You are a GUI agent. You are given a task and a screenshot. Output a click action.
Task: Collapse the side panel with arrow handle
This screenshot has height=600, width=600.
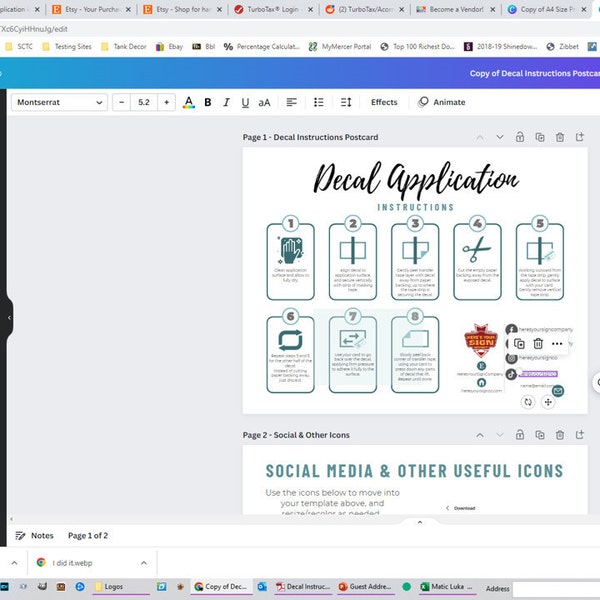[x=9, y=318]
